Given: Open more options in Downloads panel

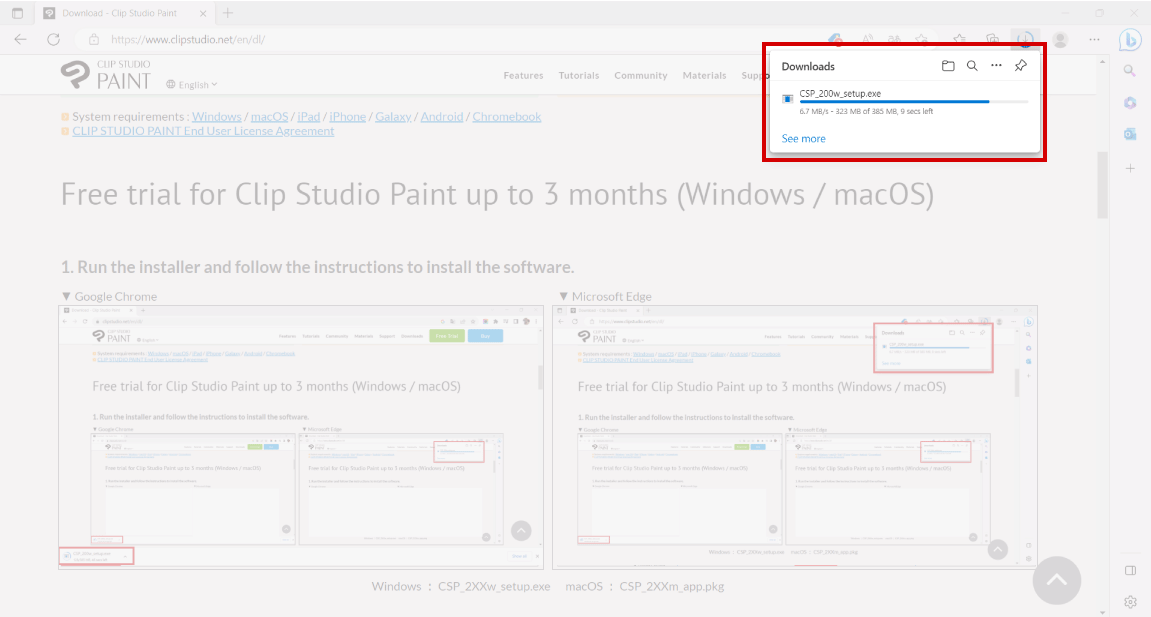Looking at the screenshot, I should [996, 66].
